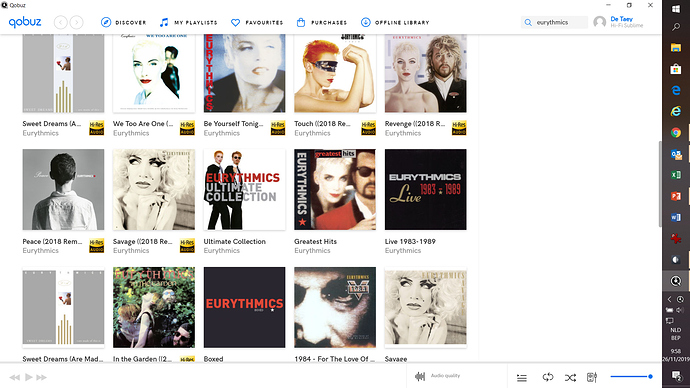Open the Offline Library section
This screenshot has height=388, width=690.
(395, 22)
